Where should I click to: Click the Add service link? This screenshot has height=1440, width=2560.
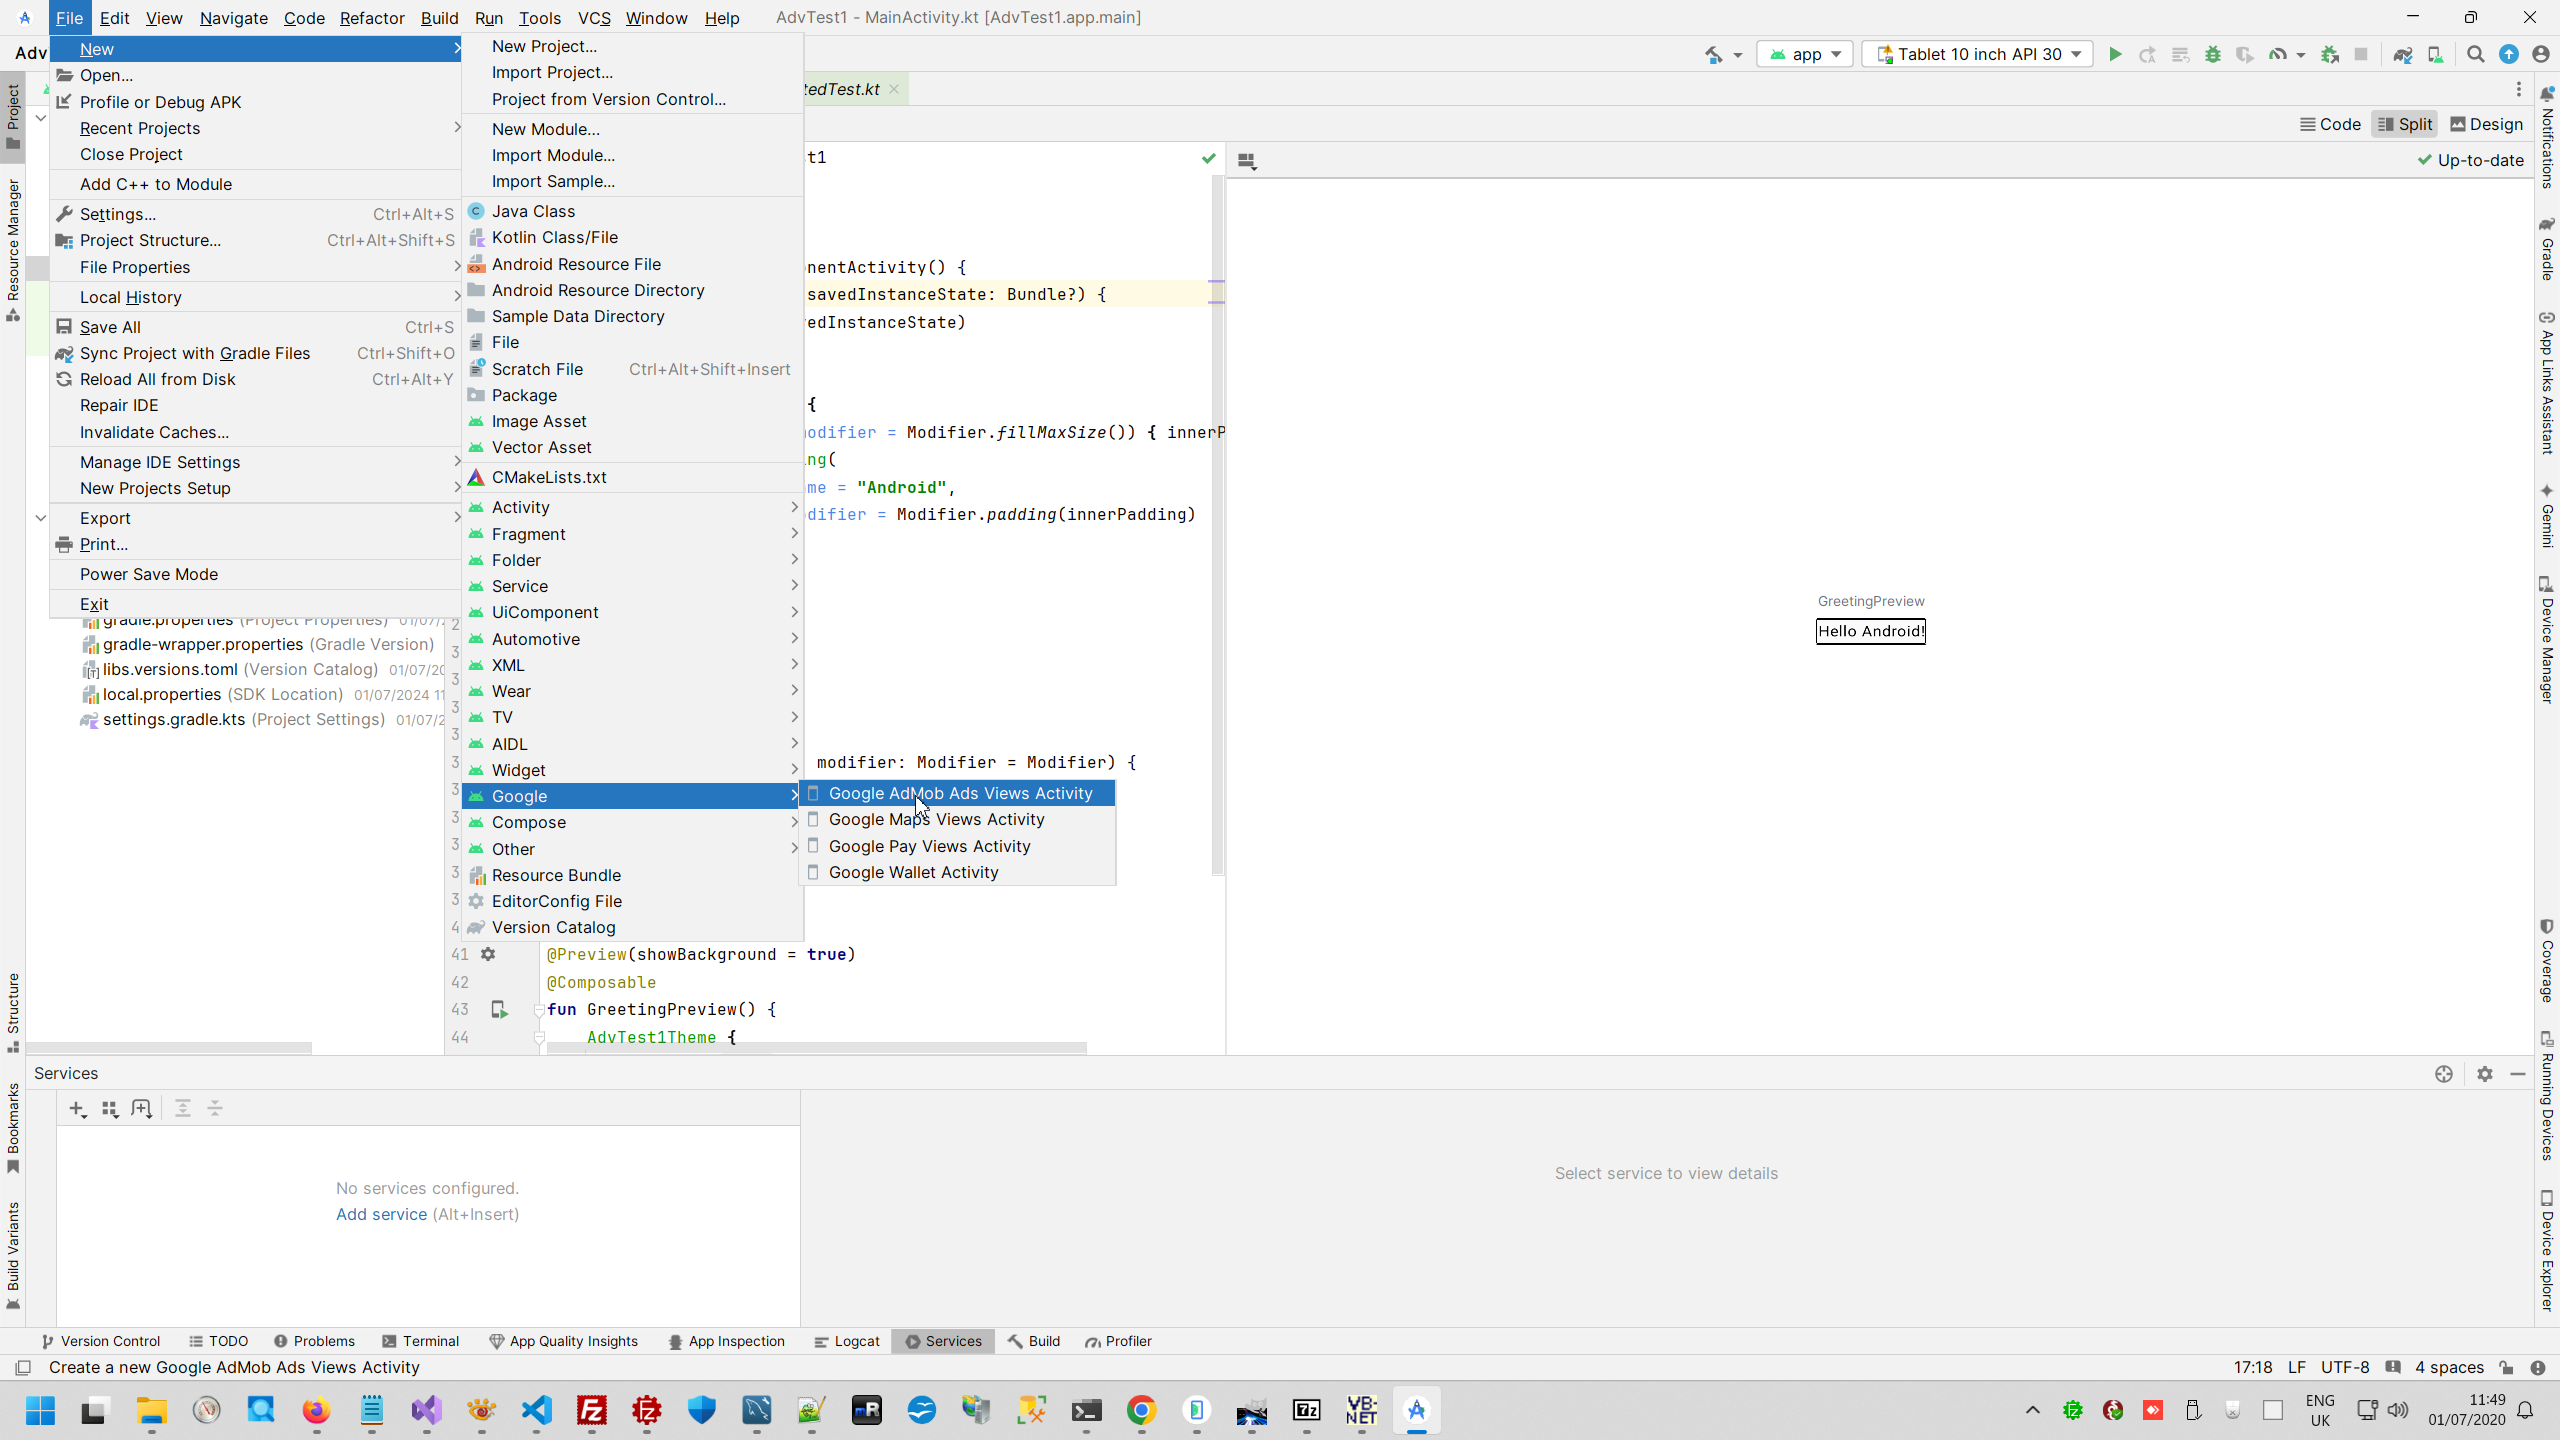click(x=381, y=1214)
